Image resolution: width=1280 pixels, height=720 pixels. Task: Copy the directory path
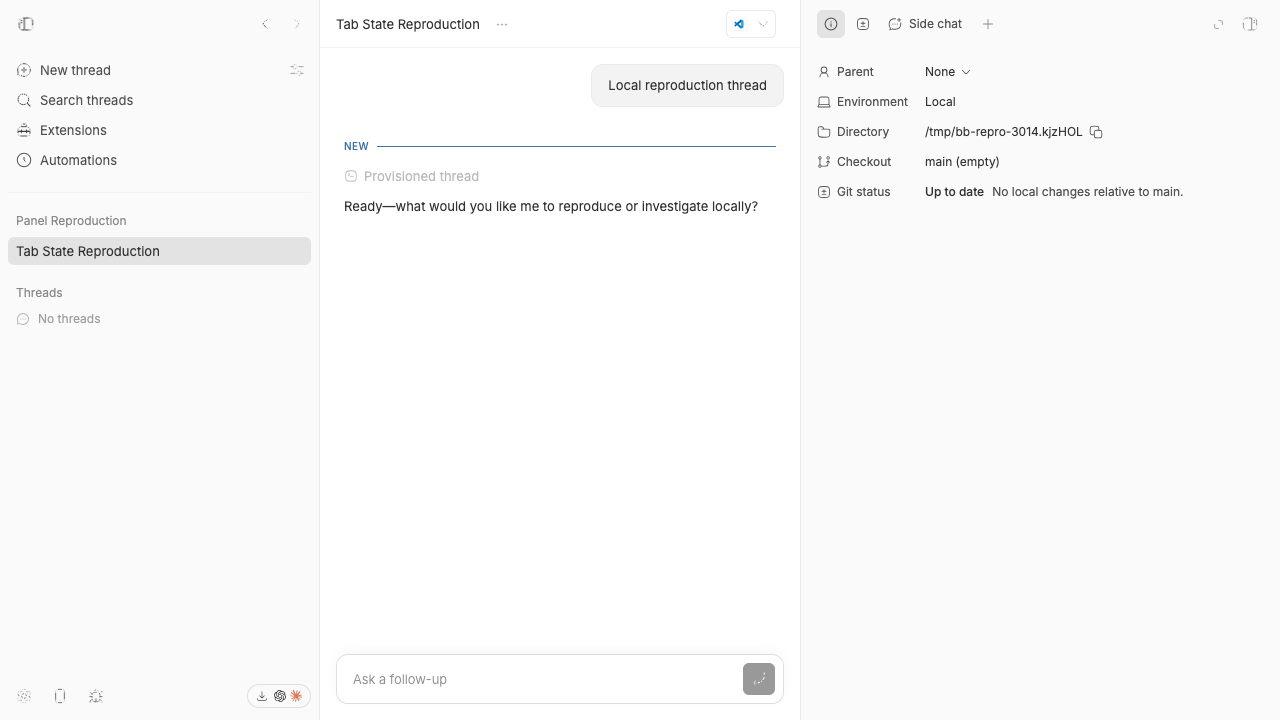tap(1096, 132)
